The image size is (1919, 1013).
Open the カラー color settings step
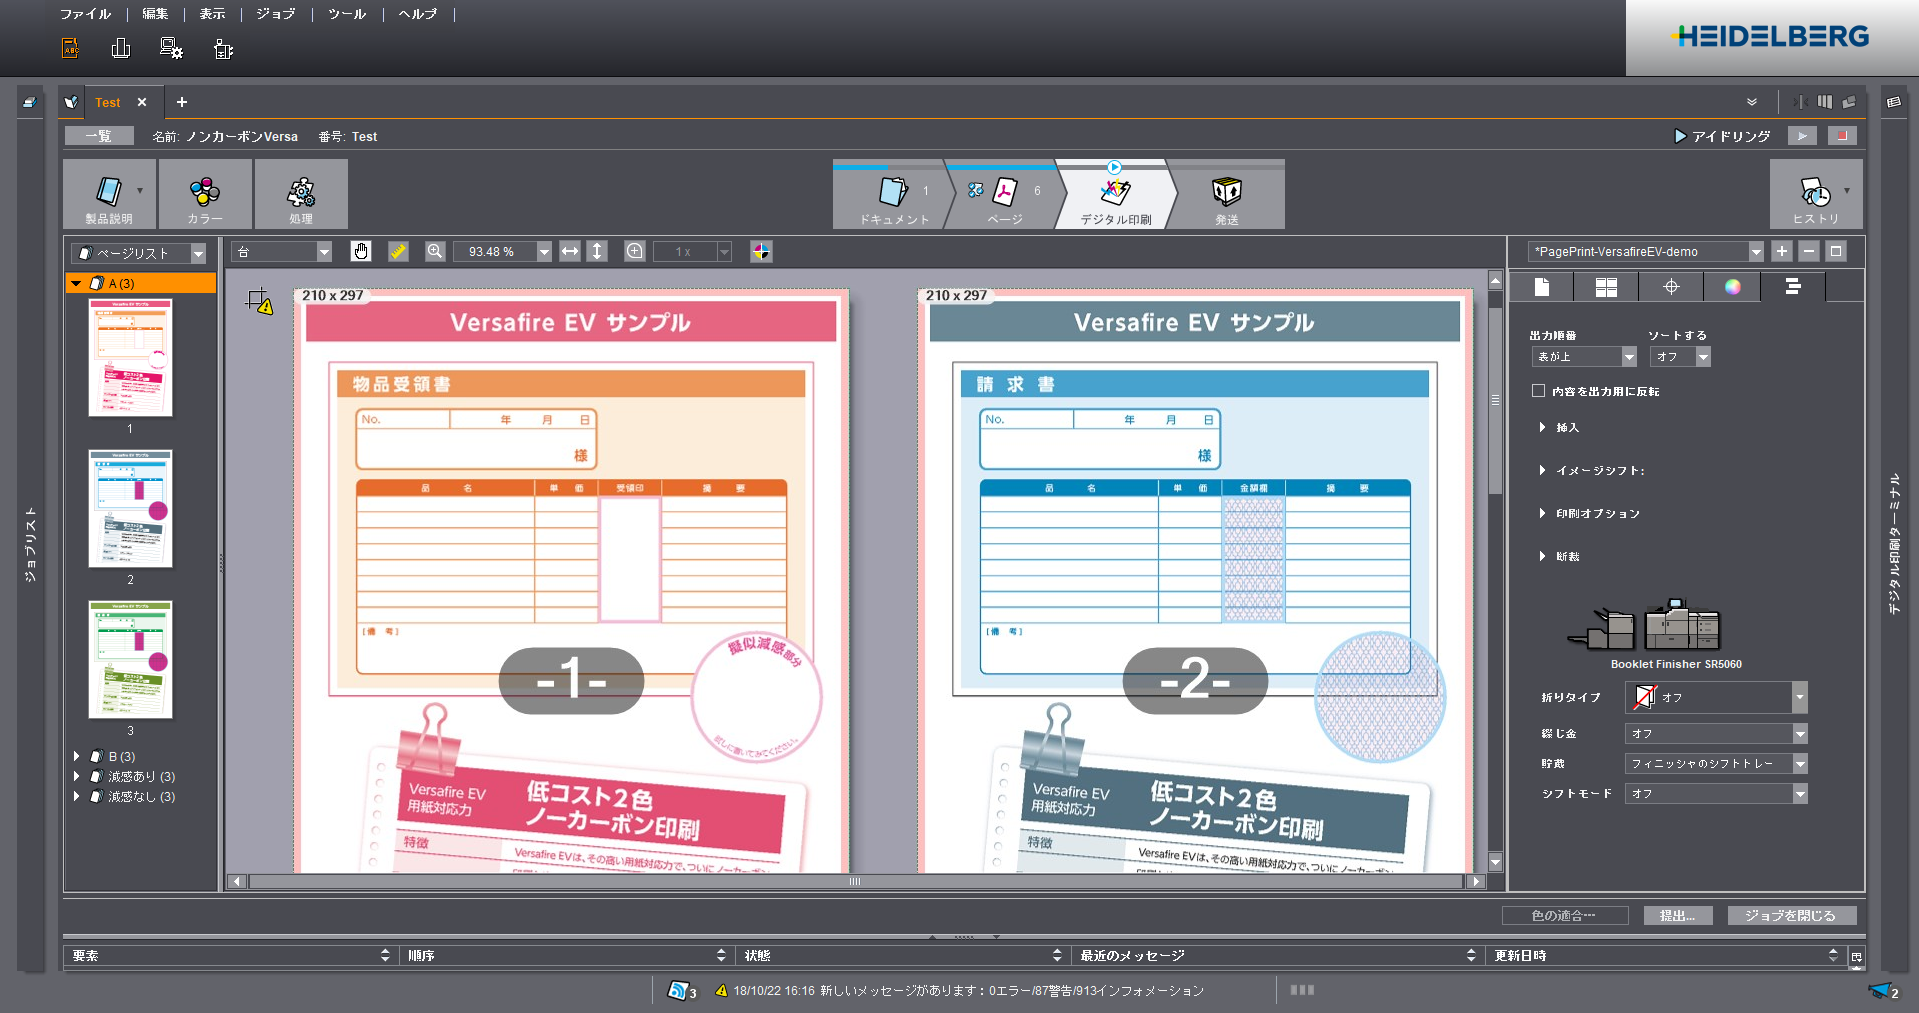(205, 194)
